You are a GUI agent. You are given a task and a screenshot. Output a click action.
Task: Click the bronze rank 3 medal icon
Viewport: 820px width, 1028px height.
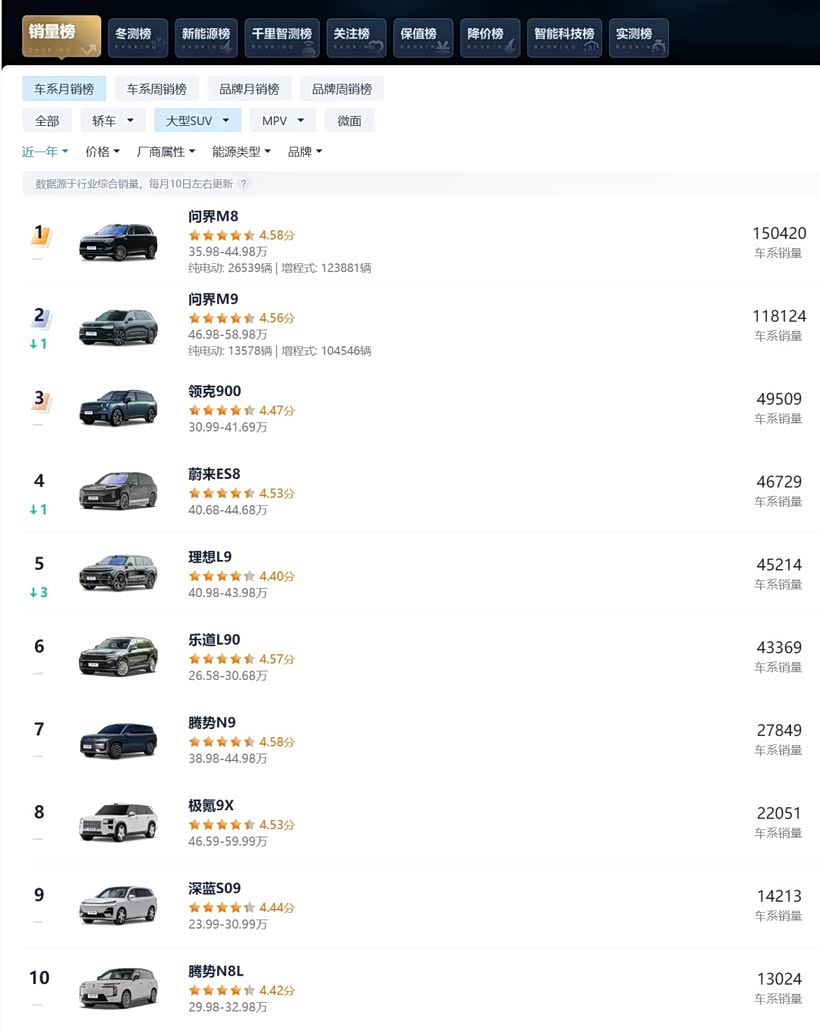(40, 400)
